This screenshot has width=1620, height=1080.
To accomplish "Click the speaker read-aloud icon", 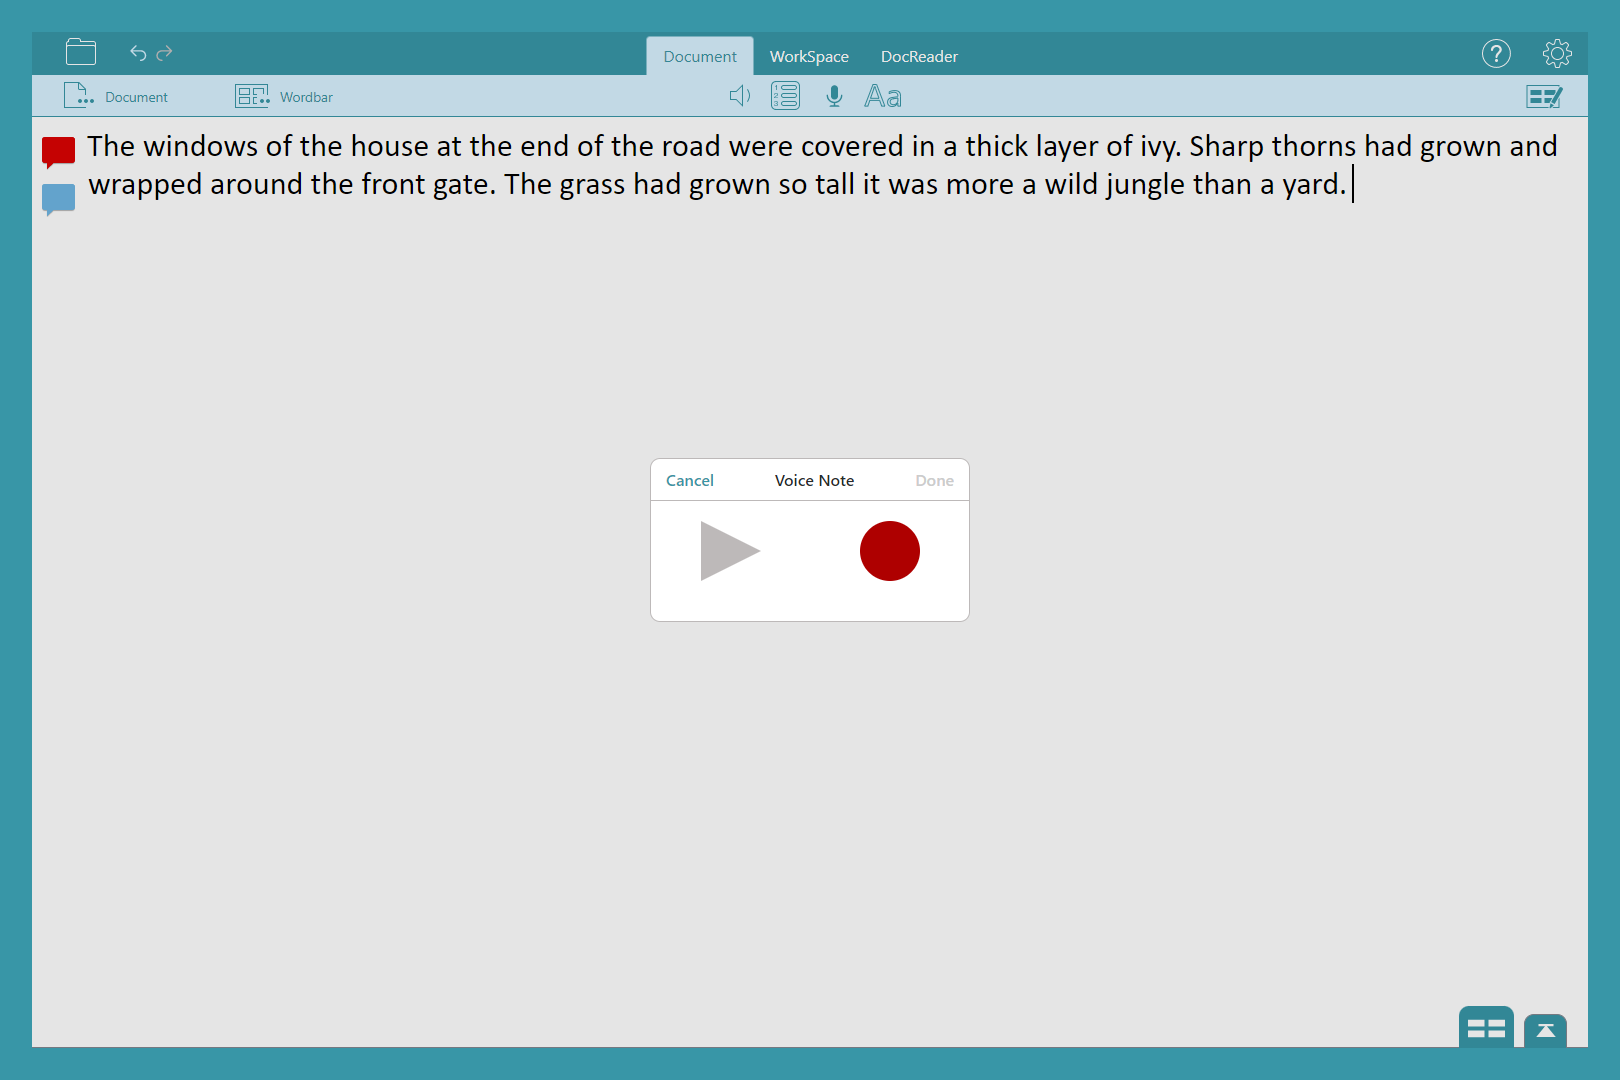I will click(x=739, y=96).
